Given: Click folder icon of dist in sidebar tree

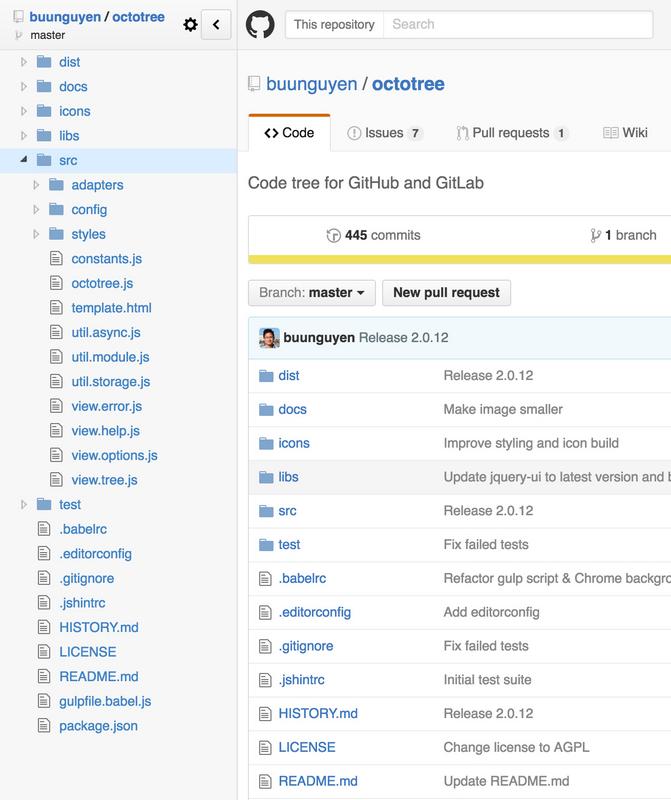Looking at the screenshot, I should click(44, 62).
